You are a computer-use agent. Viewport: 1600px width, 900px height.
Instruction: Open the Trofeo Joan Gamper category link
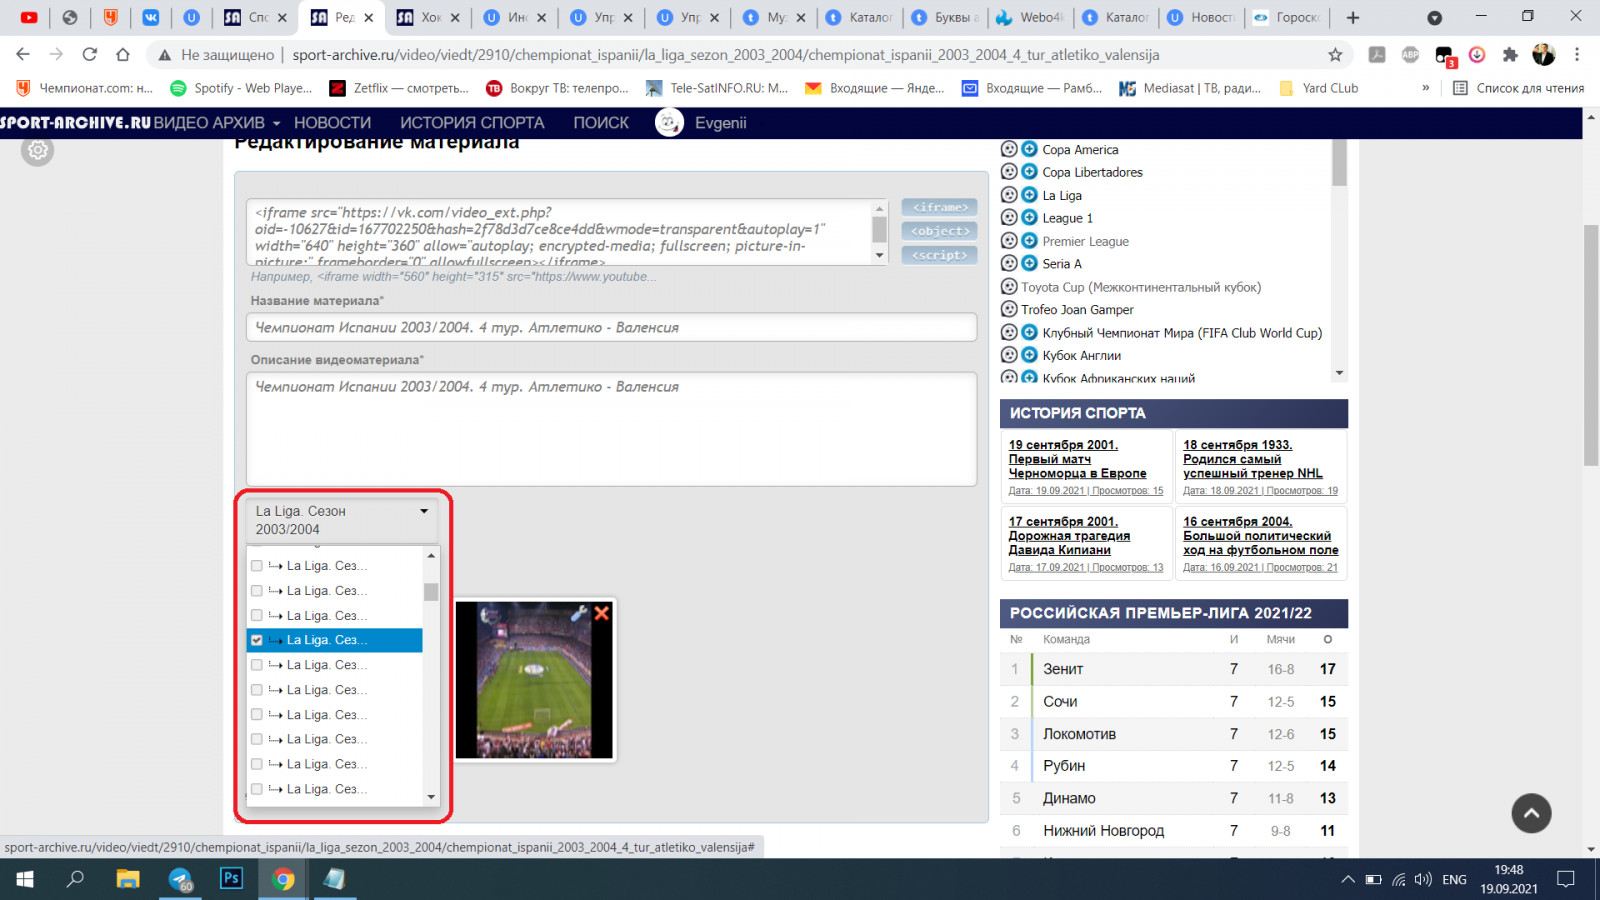point(1077,310)
